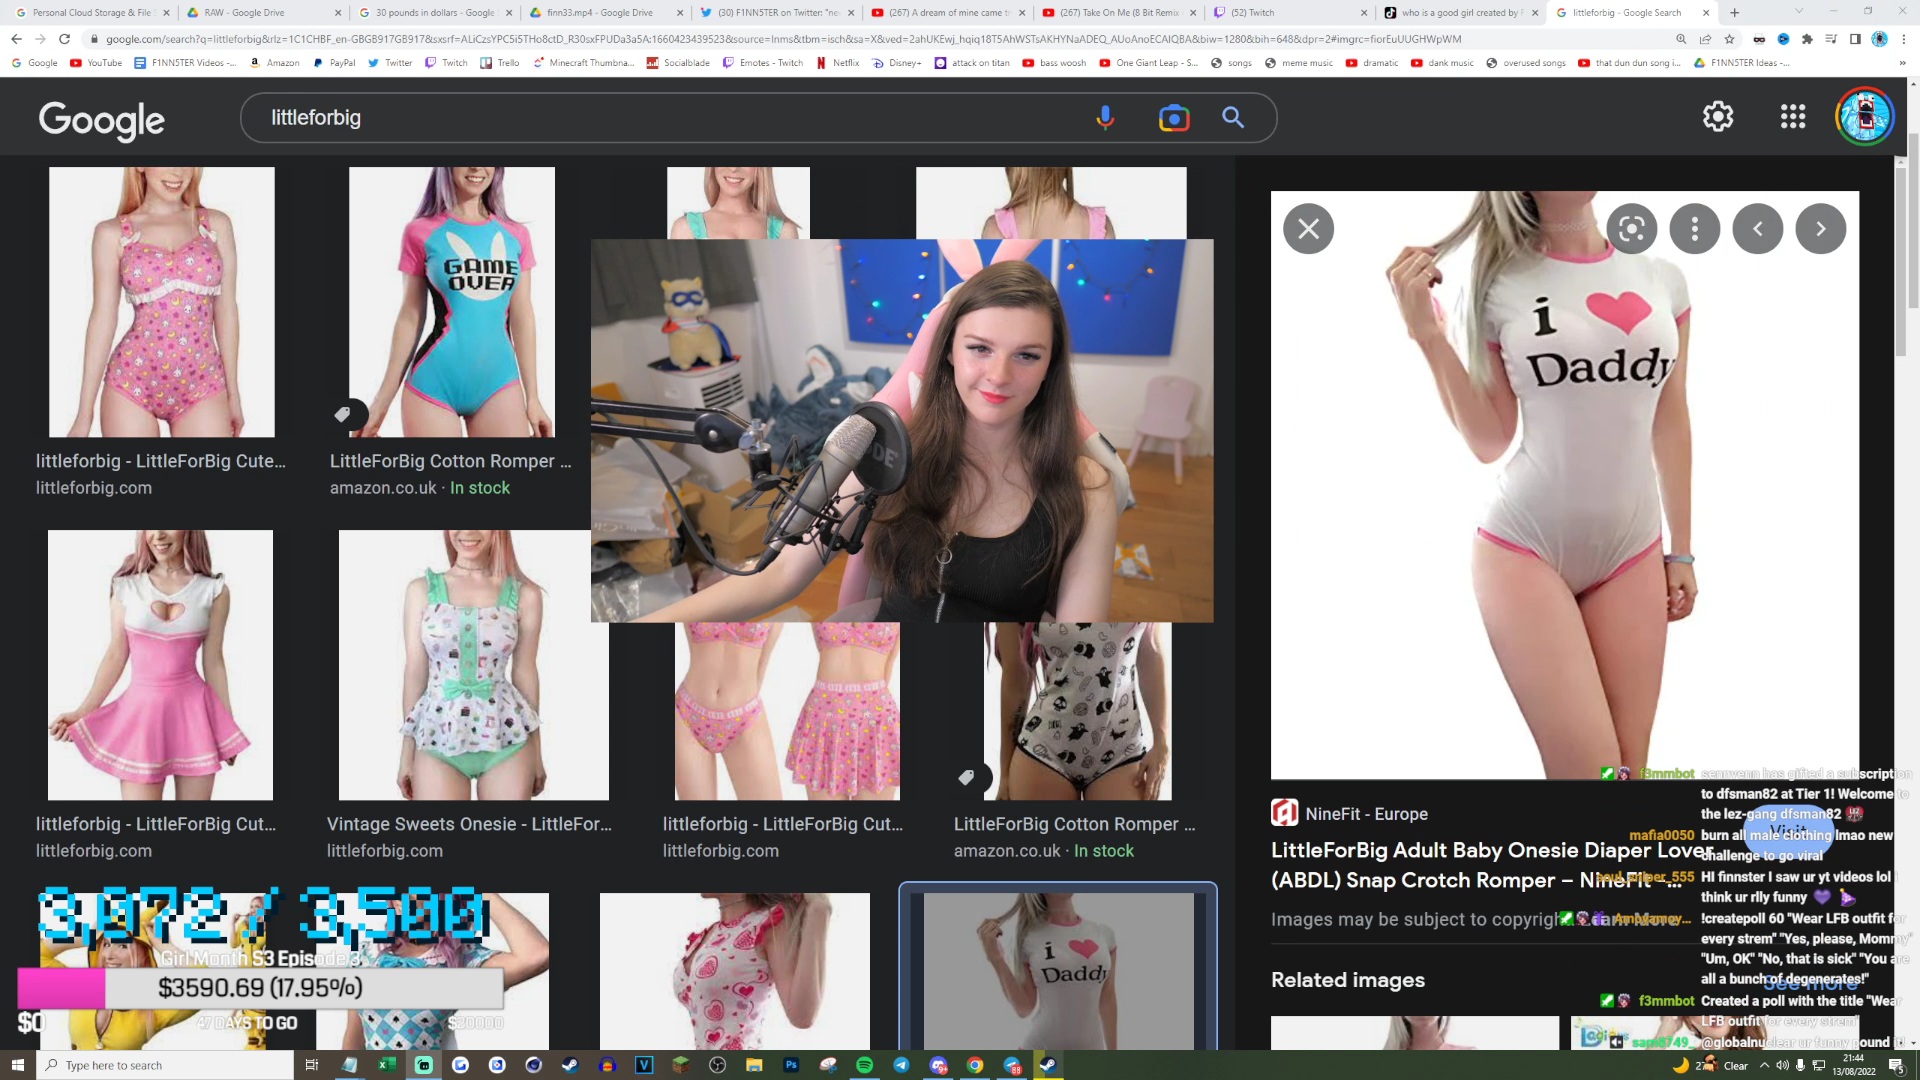This screenshot has width=1920, height=1080.
Task: Open Spotify from the taskbar
Action: pyautogui.click(x=865, y=1065)
